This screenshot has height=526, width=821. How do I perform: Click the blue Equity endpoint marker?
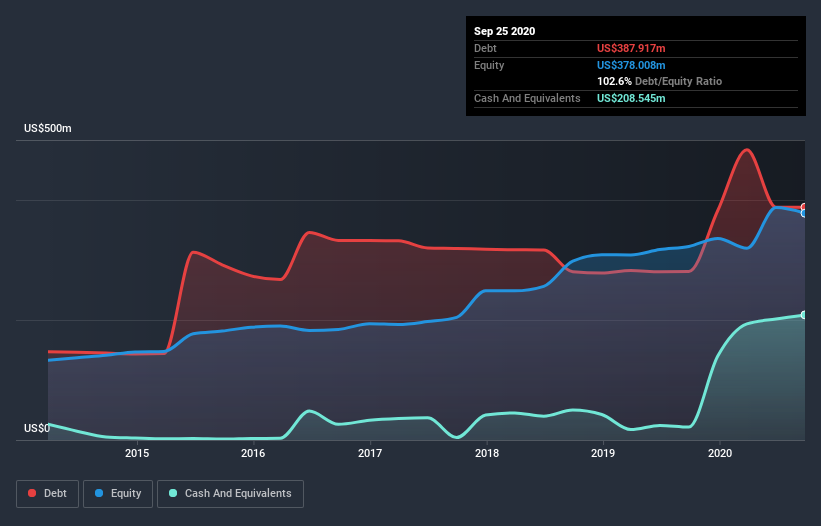804,213
